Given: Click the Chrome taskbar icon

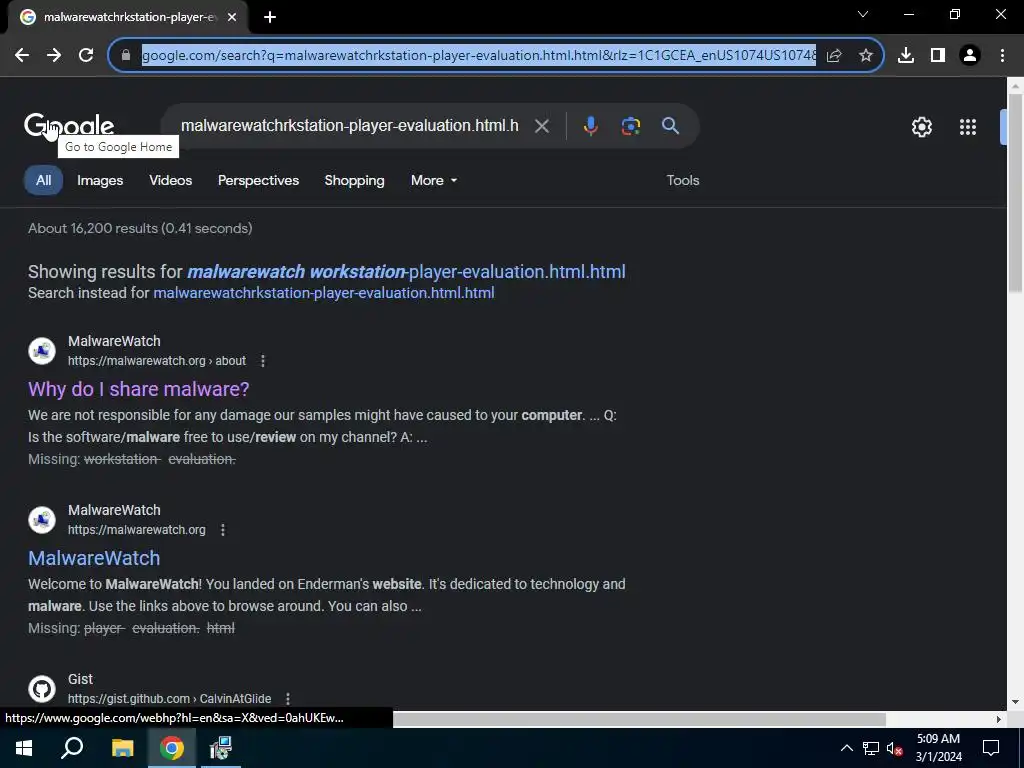Looking at the screenshot, I should point(172,748).
